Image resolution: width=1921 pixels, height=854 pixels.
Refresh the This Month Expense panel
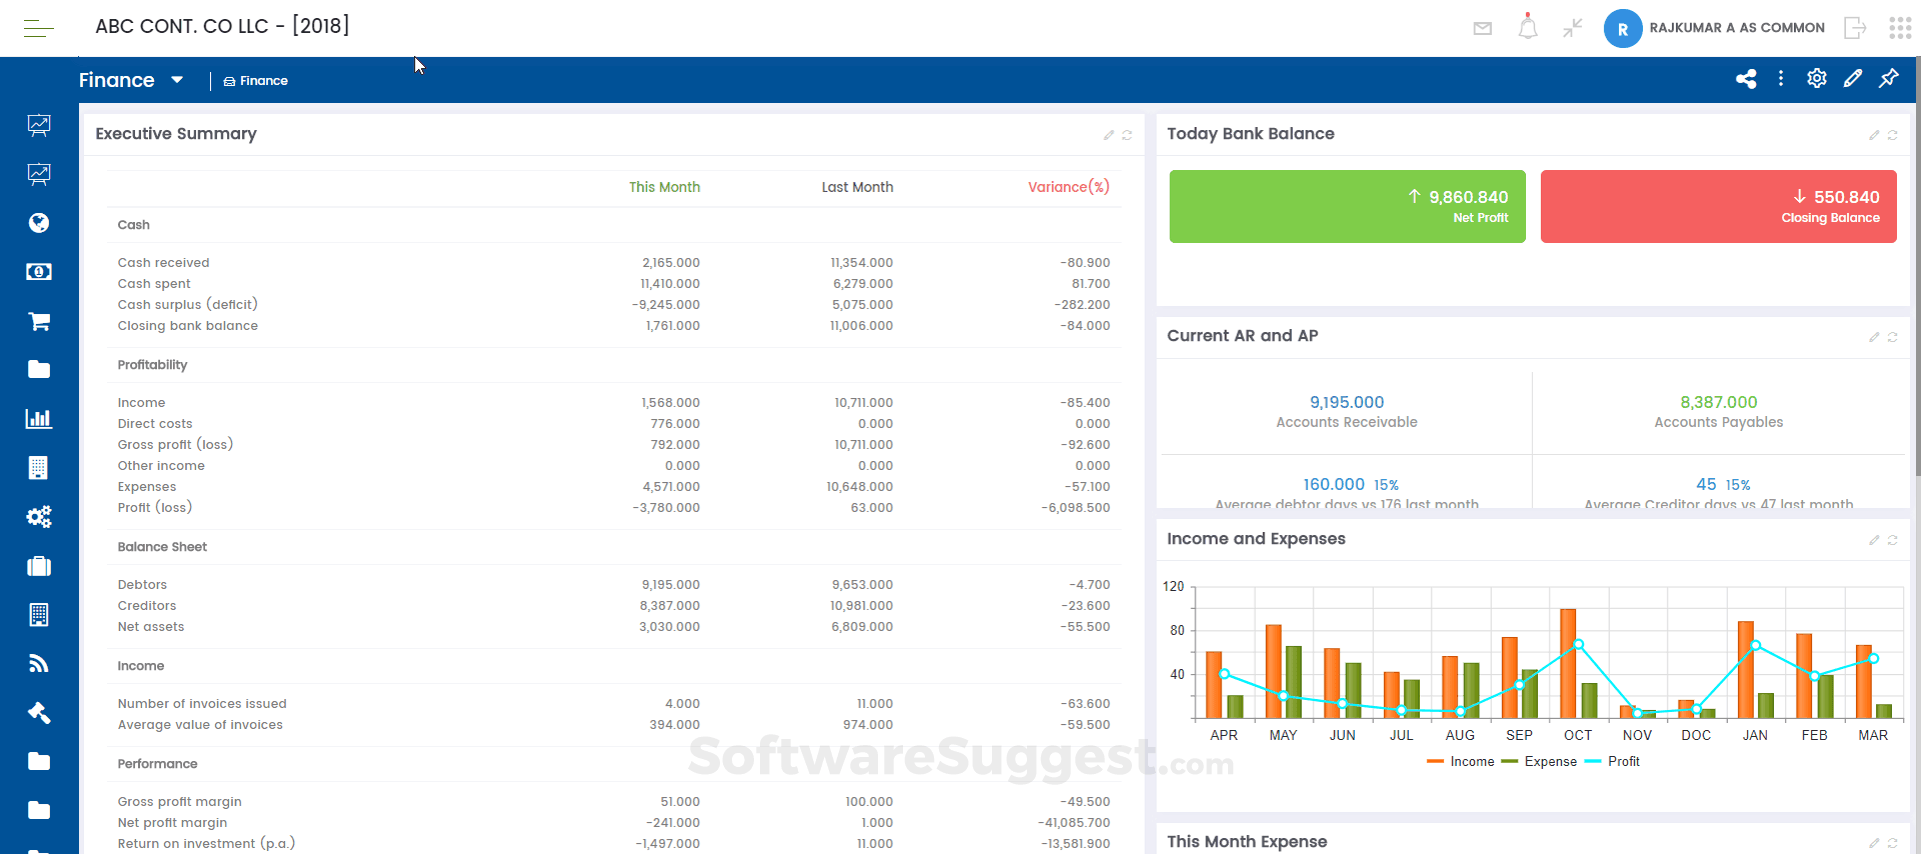coord(1893,843)
